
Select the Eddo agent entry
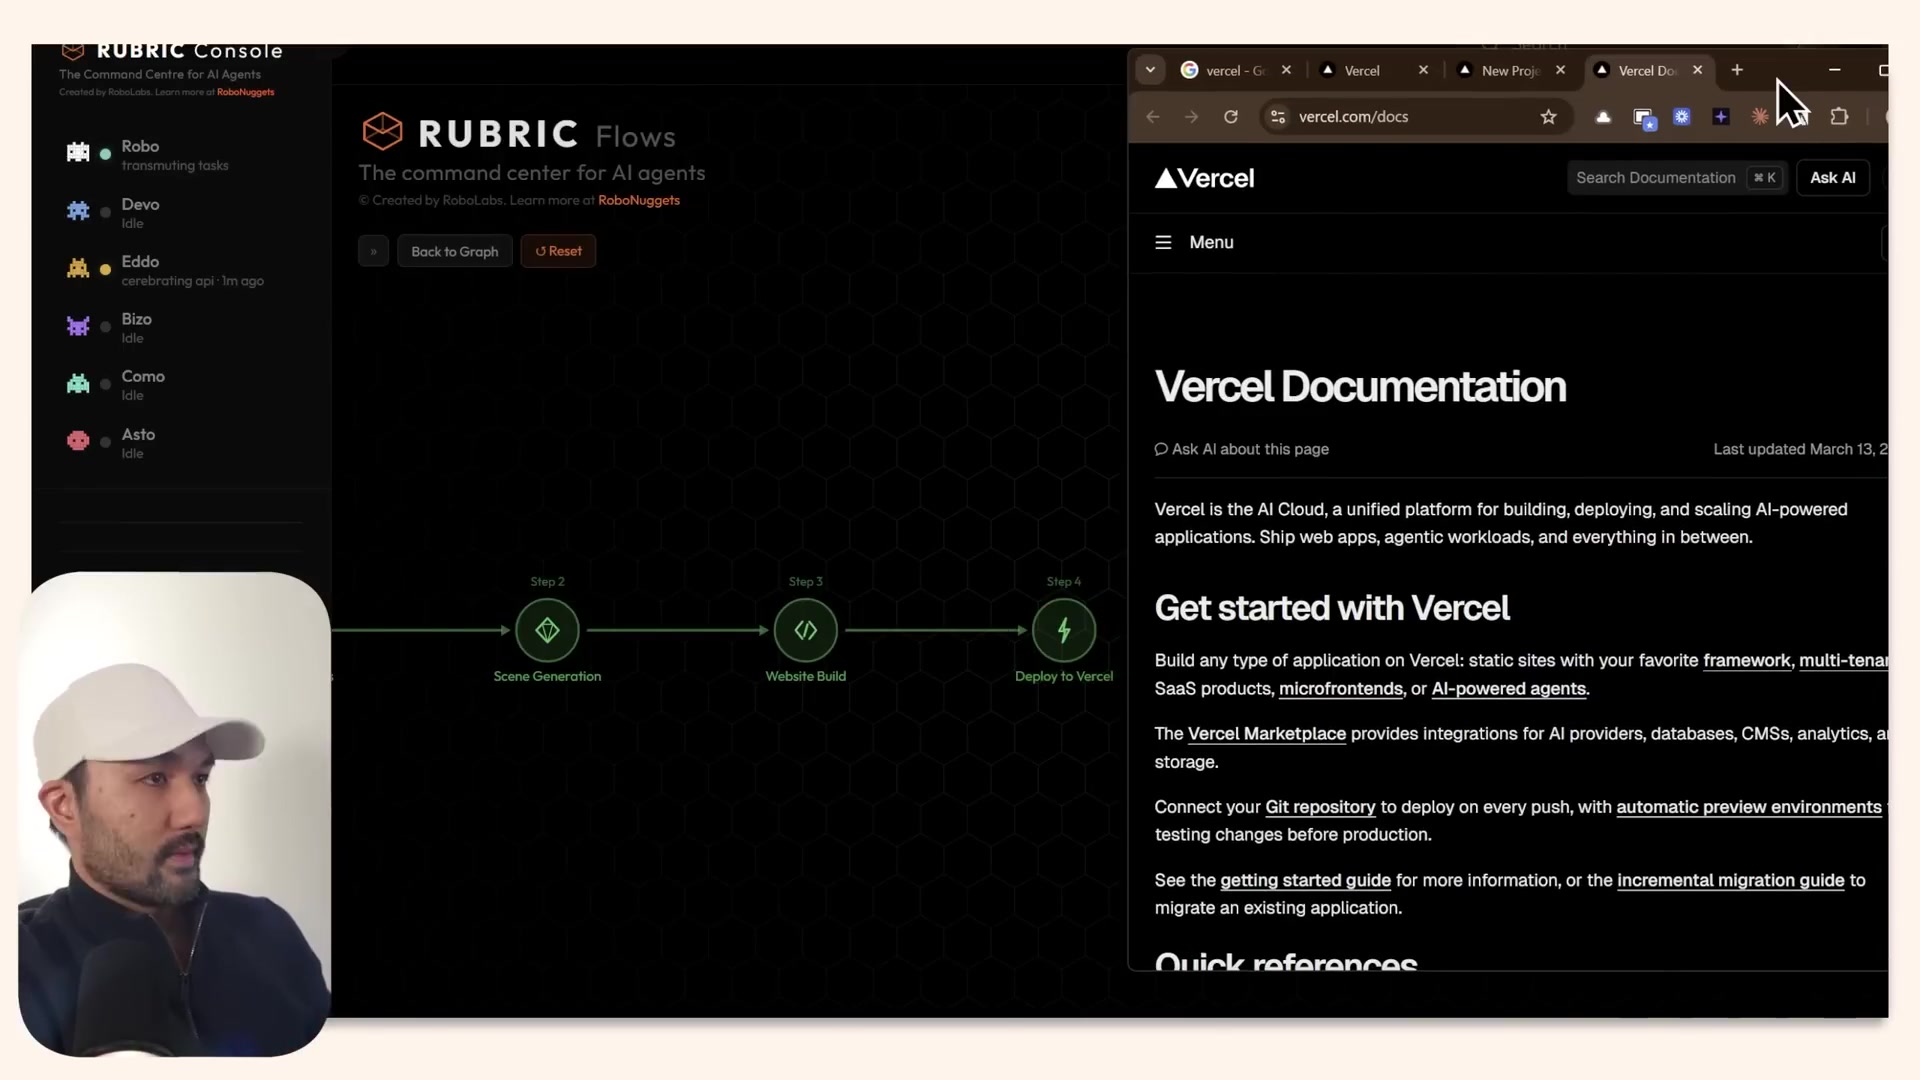140,269
